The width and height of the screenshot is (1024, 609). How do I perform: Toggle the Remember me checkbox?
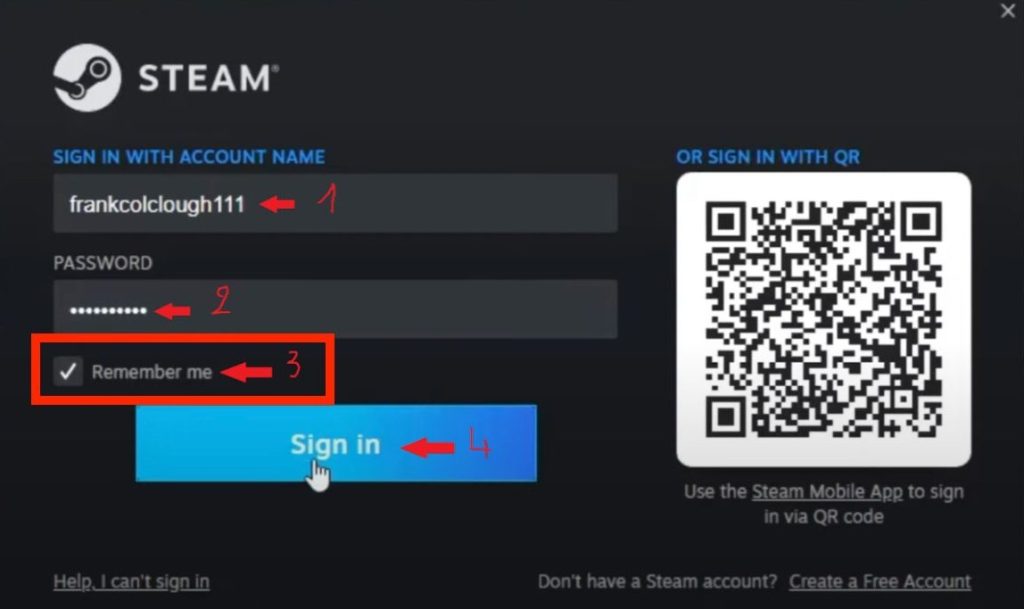68,371
